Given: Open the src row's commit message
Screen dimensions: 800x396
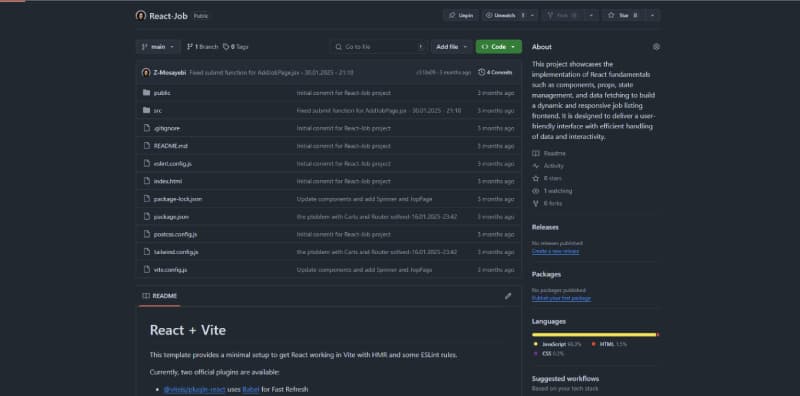Looking at the screenshot, I should pos(379,111).
